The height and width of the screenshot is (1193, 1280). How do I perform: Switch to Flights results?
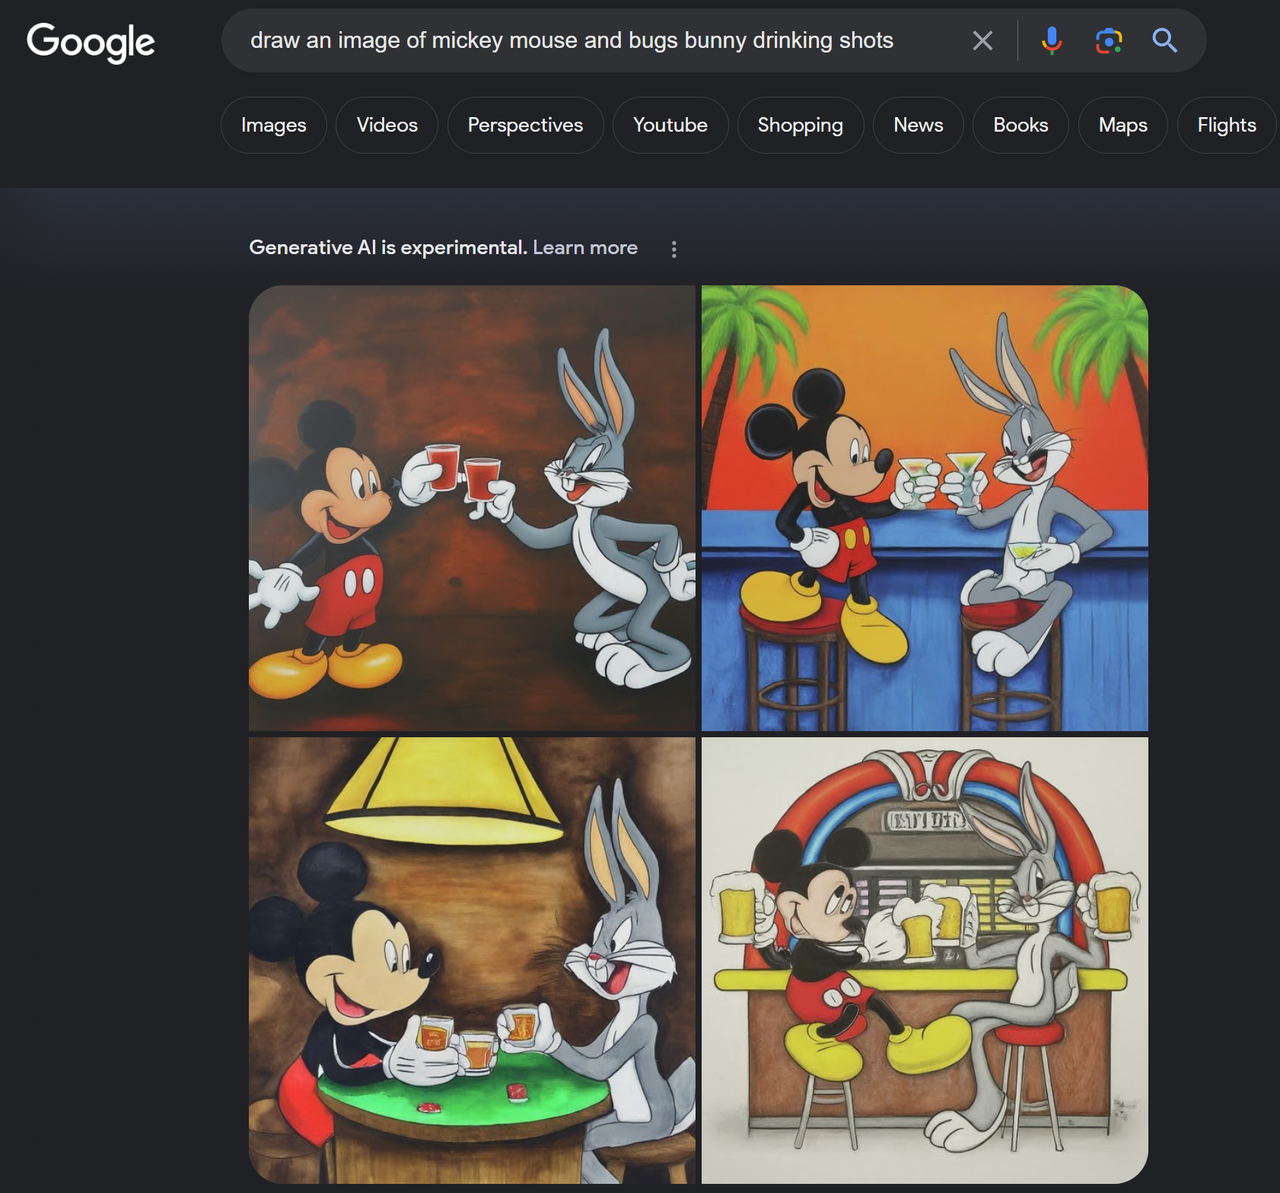[1226, 125]
